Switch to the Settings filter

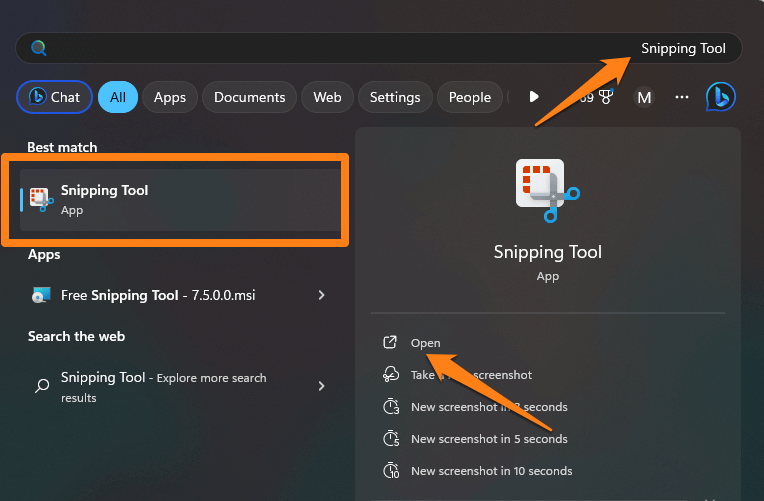pyautogui.click(x=395, y=97)
